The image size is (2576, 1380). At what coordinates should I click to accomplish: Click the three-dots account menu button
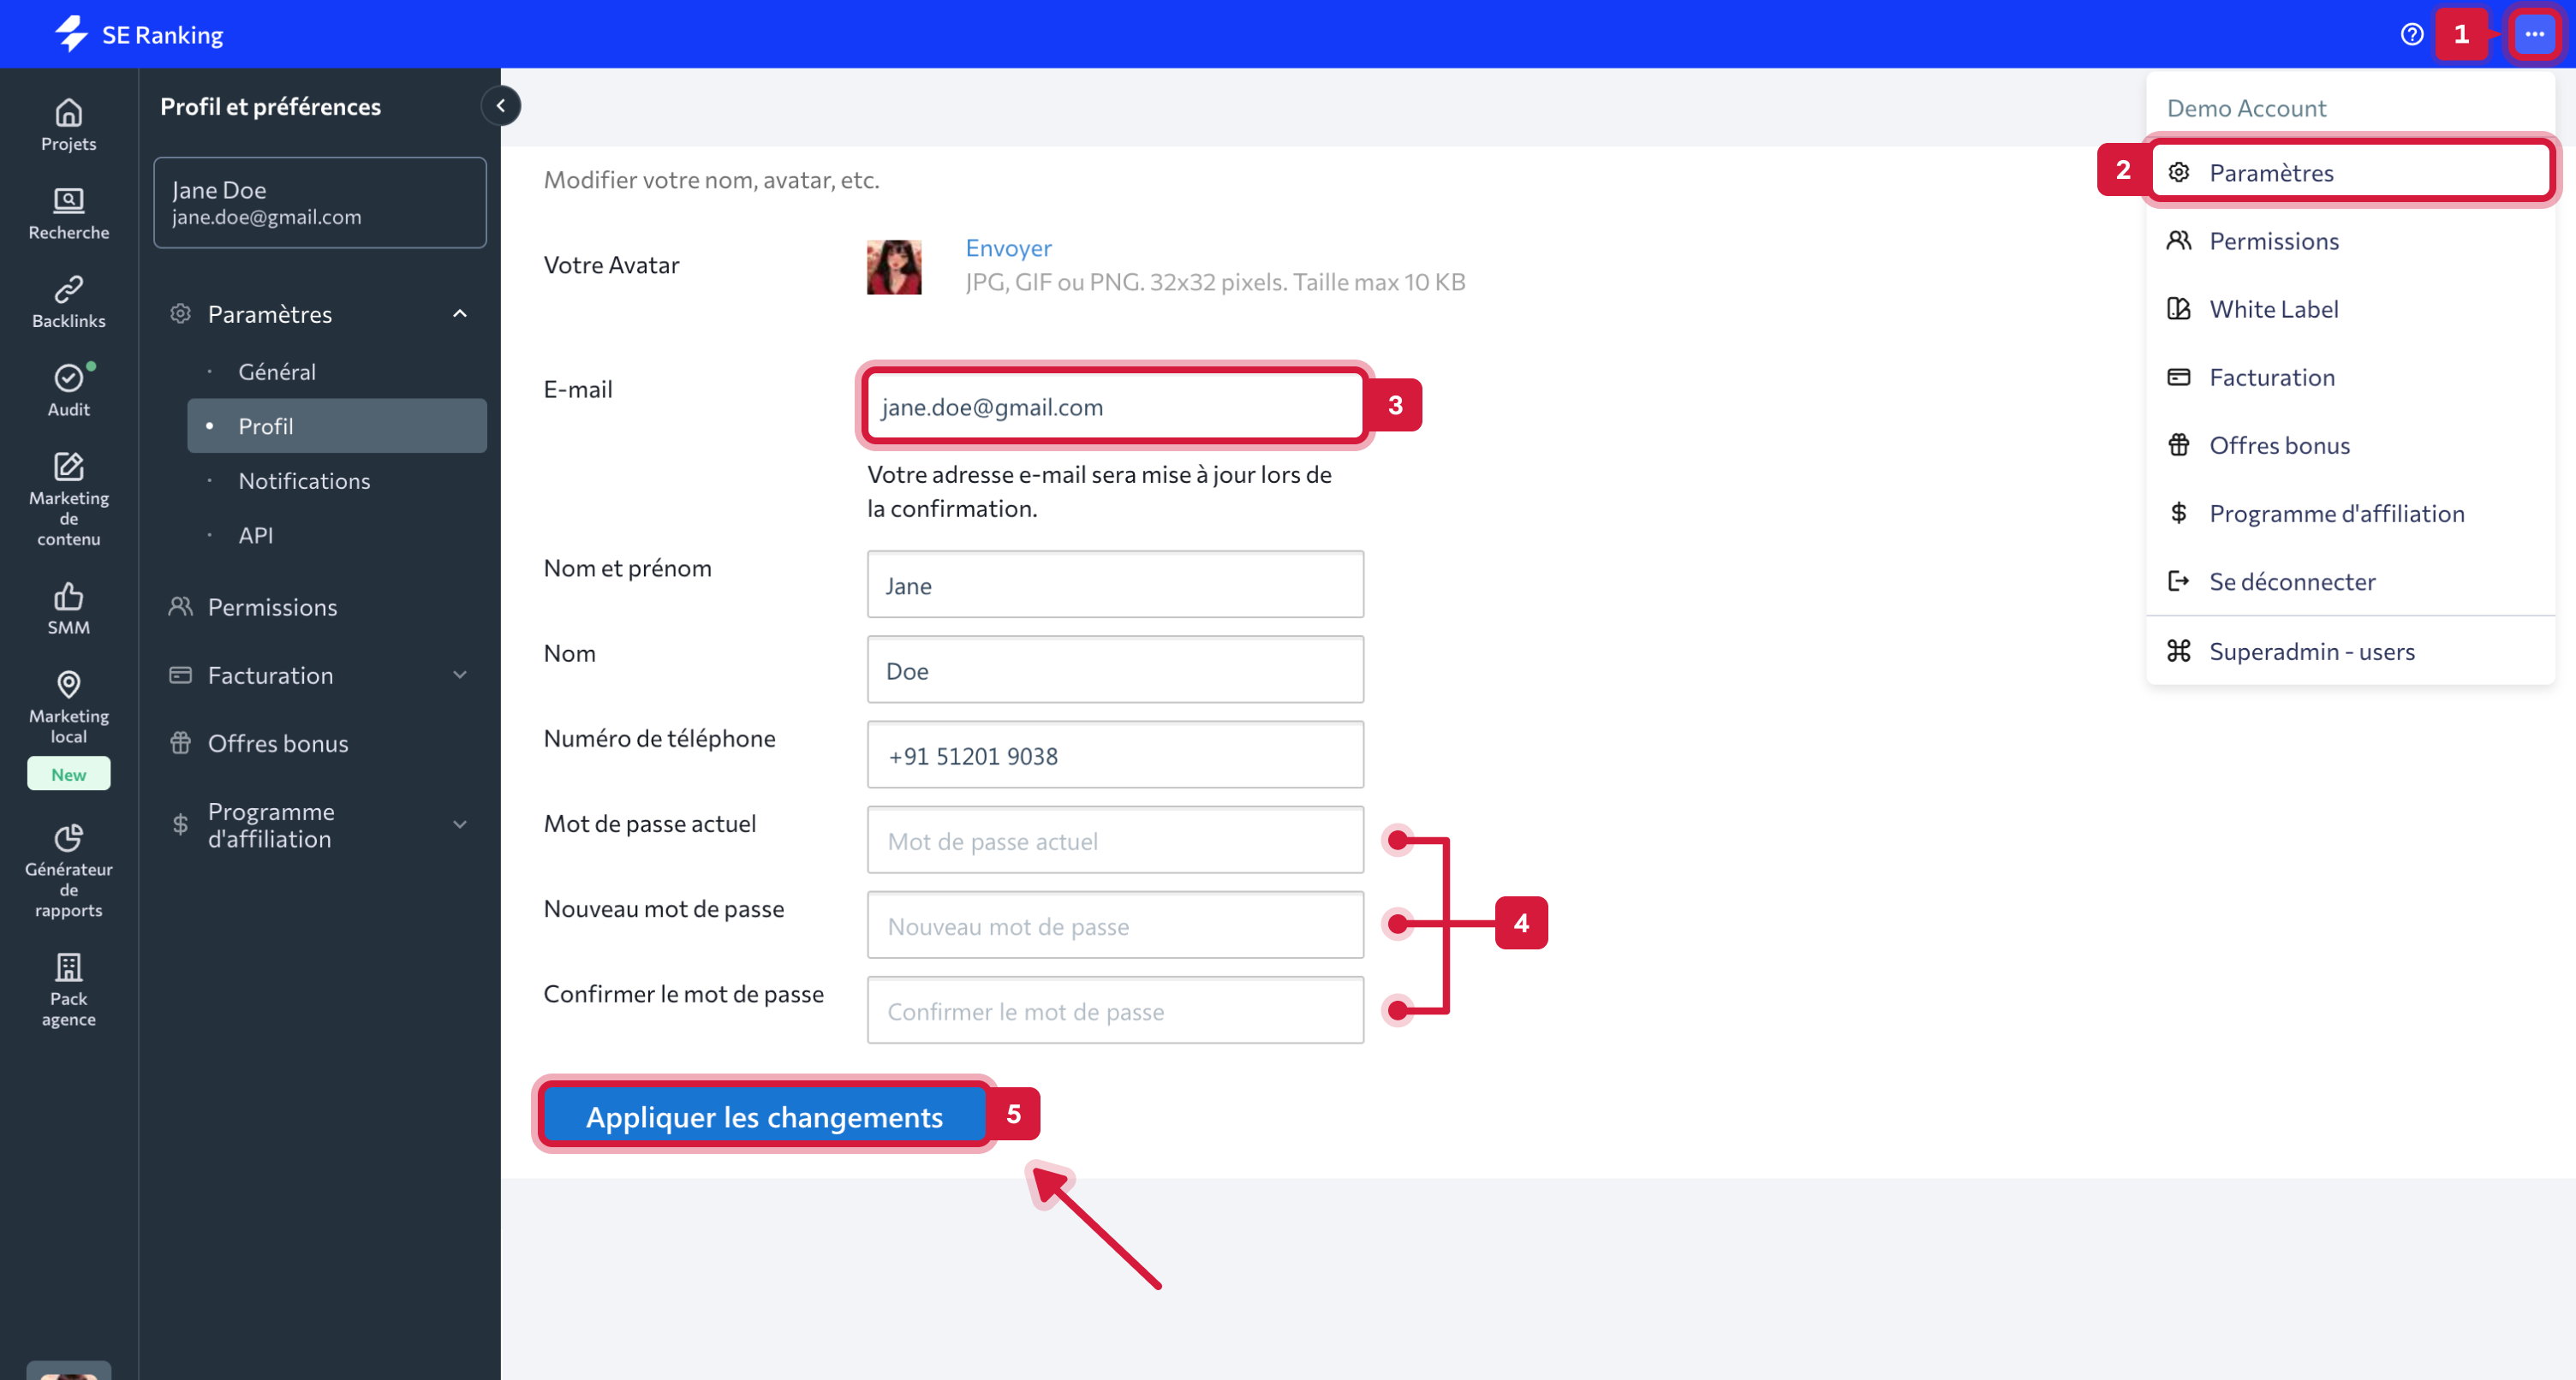tap(2534, 34)
